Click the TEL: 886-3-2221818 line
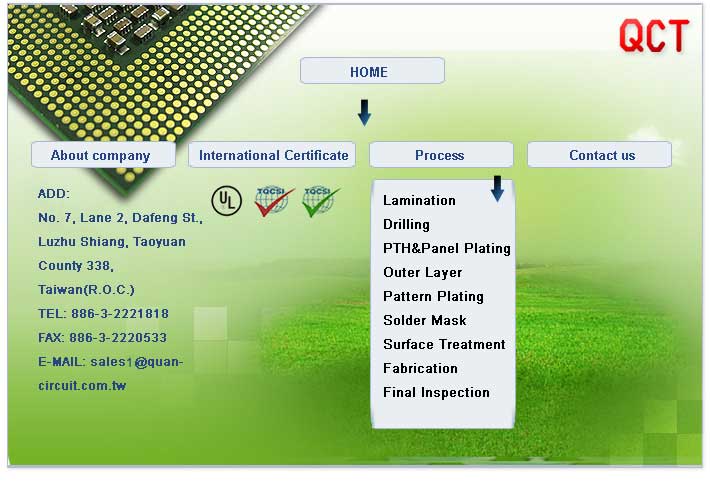 (103, 314)
